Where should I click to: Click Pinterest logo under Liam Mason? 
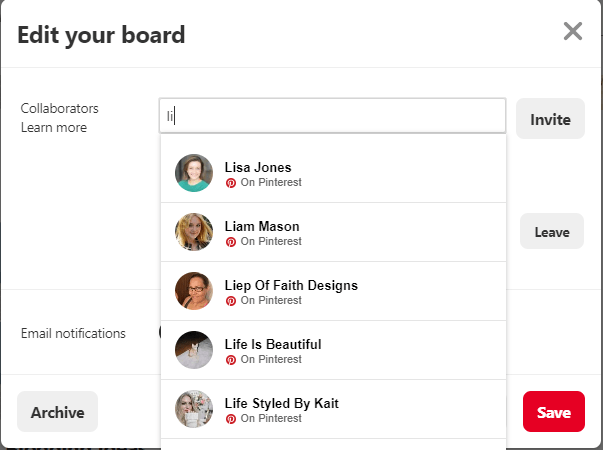[231, 242]
